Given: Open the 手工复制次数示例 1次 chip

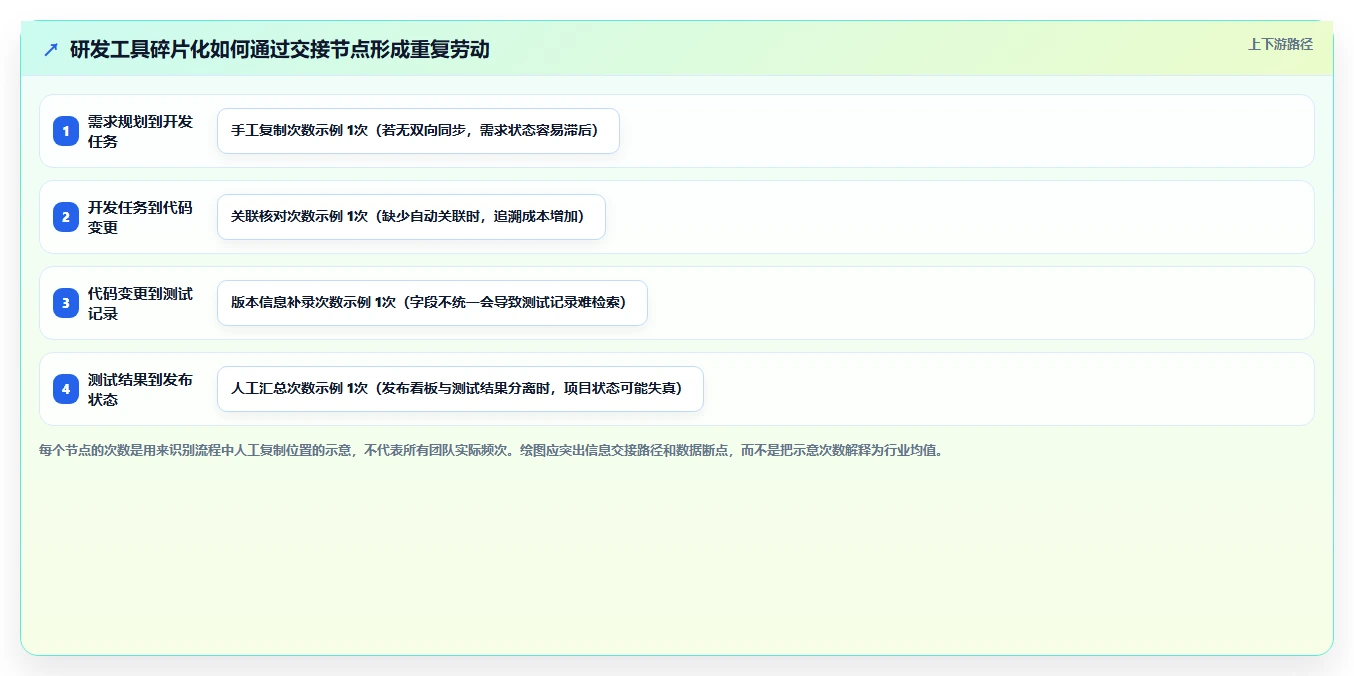Looking at the screenshot, I should point(418,131).
